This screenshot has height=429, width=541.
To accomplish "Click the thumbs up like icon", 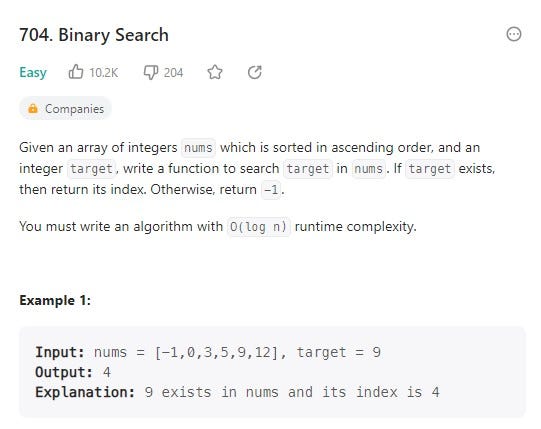I will 76,72.
